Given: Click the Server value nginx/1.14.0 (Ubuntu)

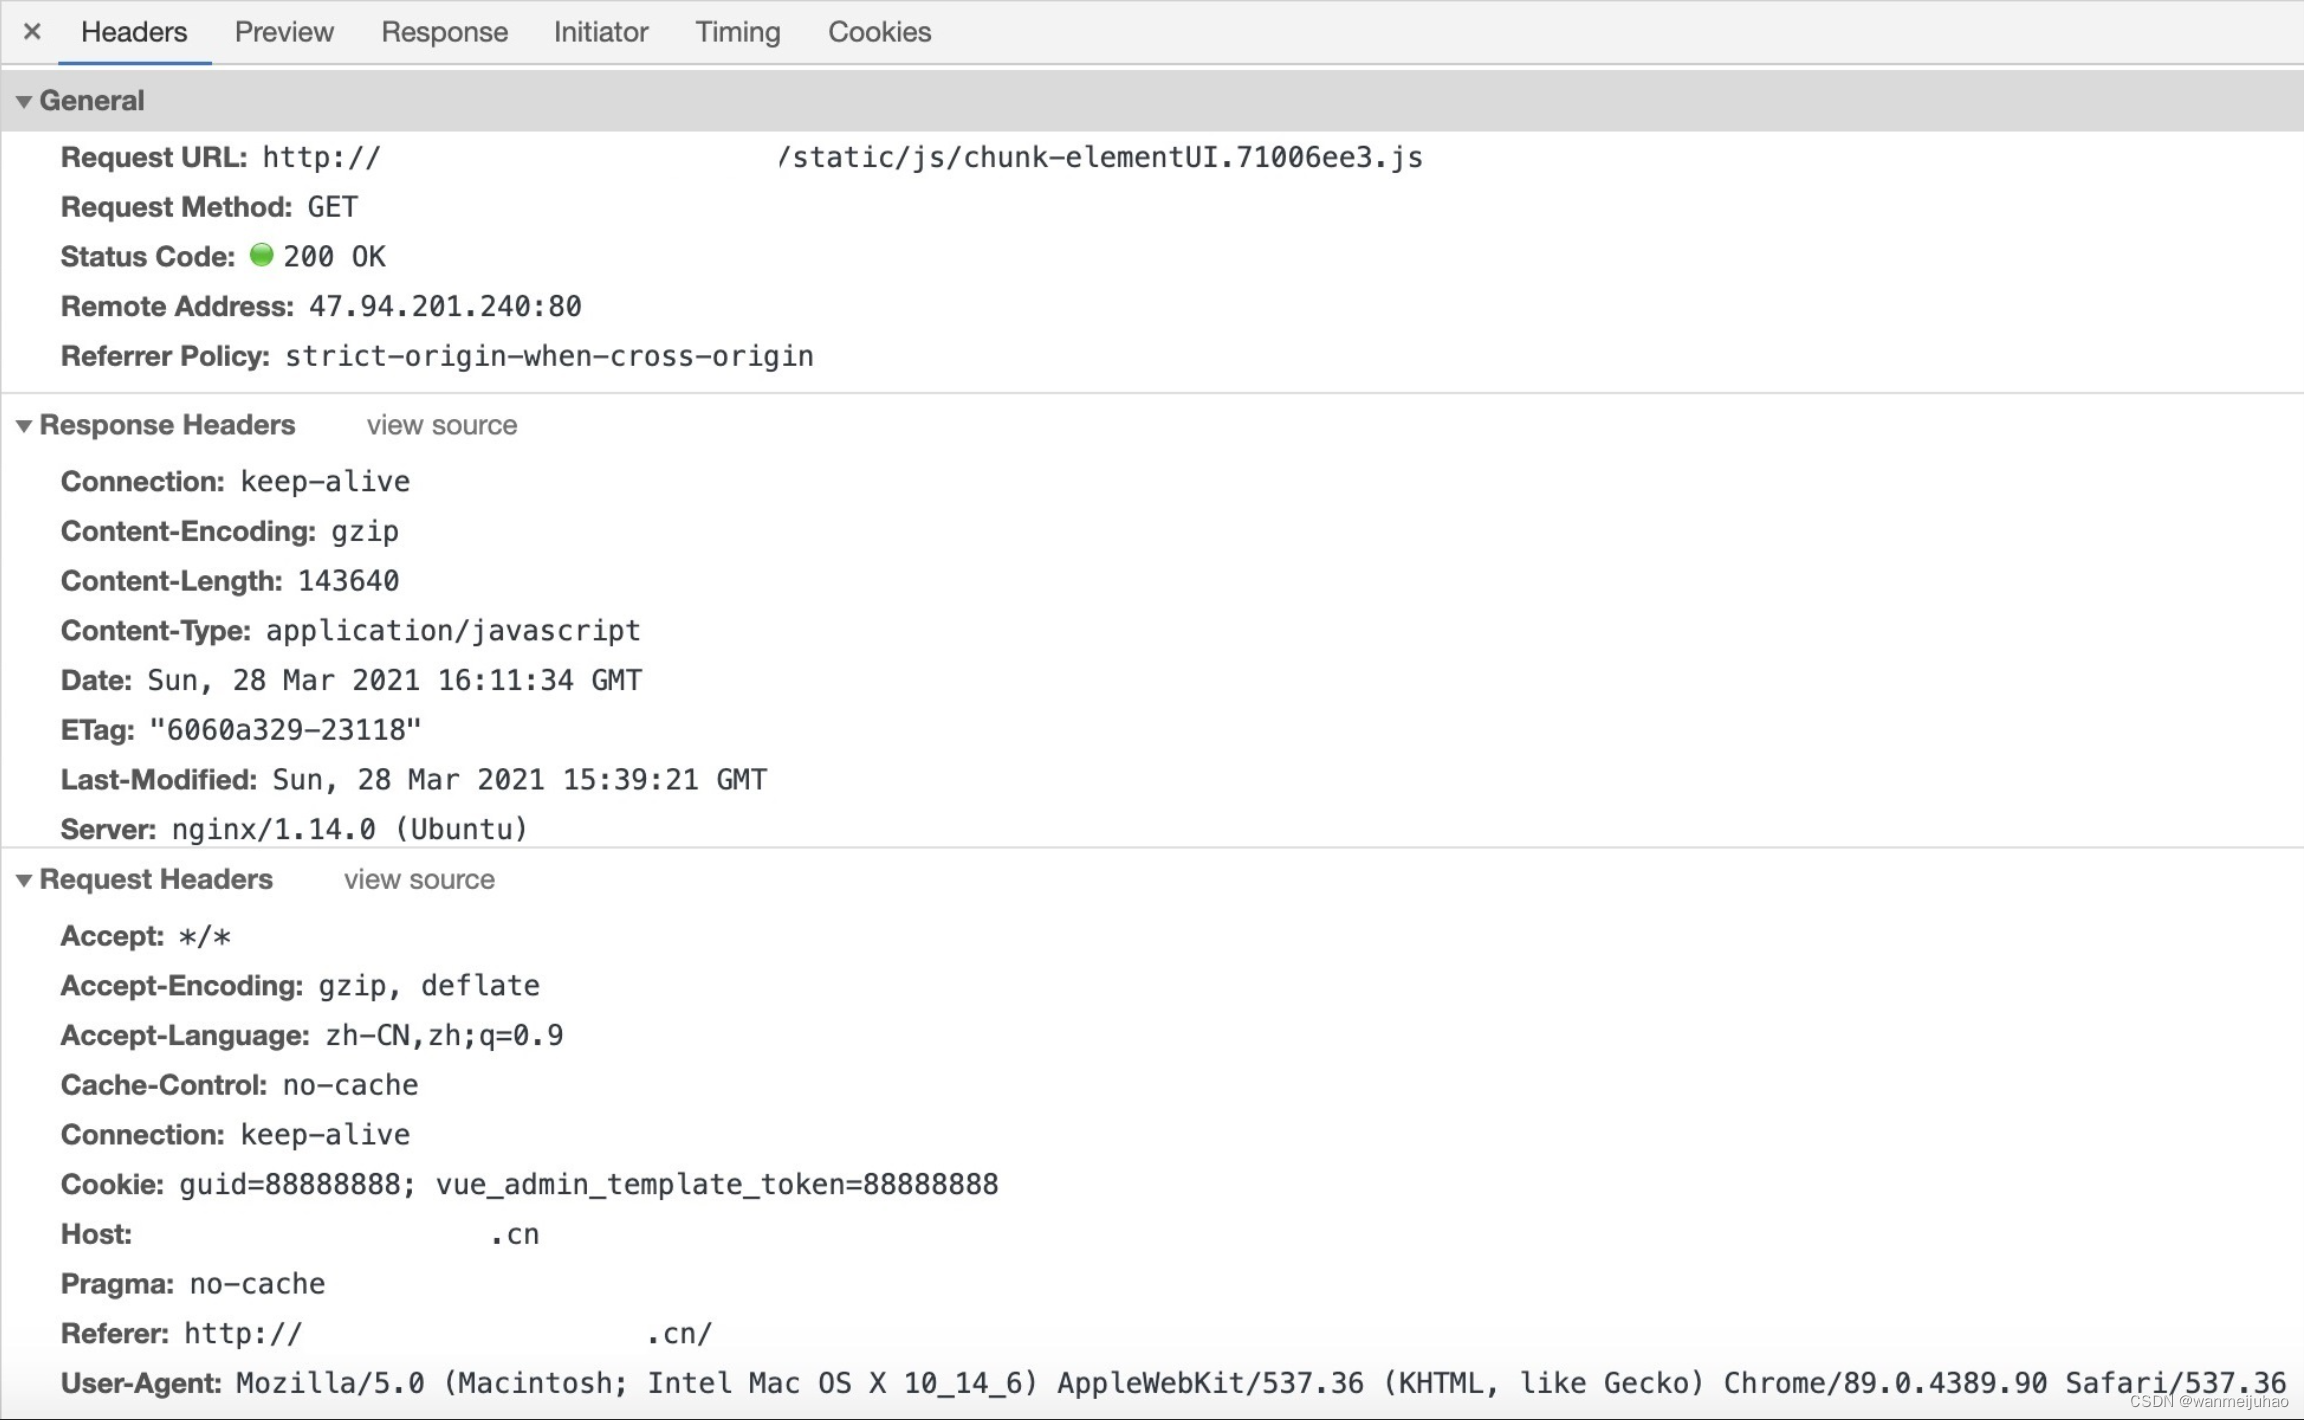Looking at the screenshot, I should point(350,830).
